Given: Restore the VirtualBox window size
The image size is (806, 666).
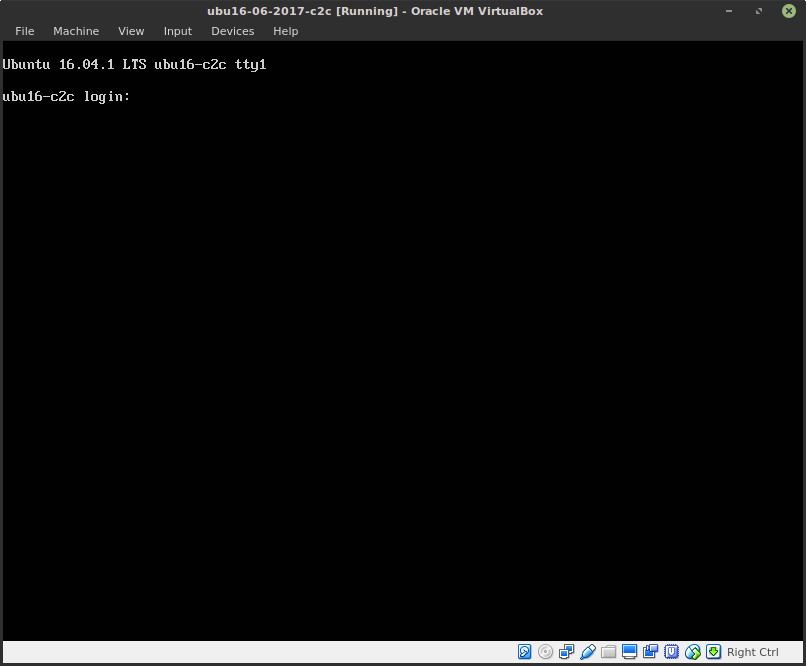Looking at the screenshot, I should tap(757, 11).
